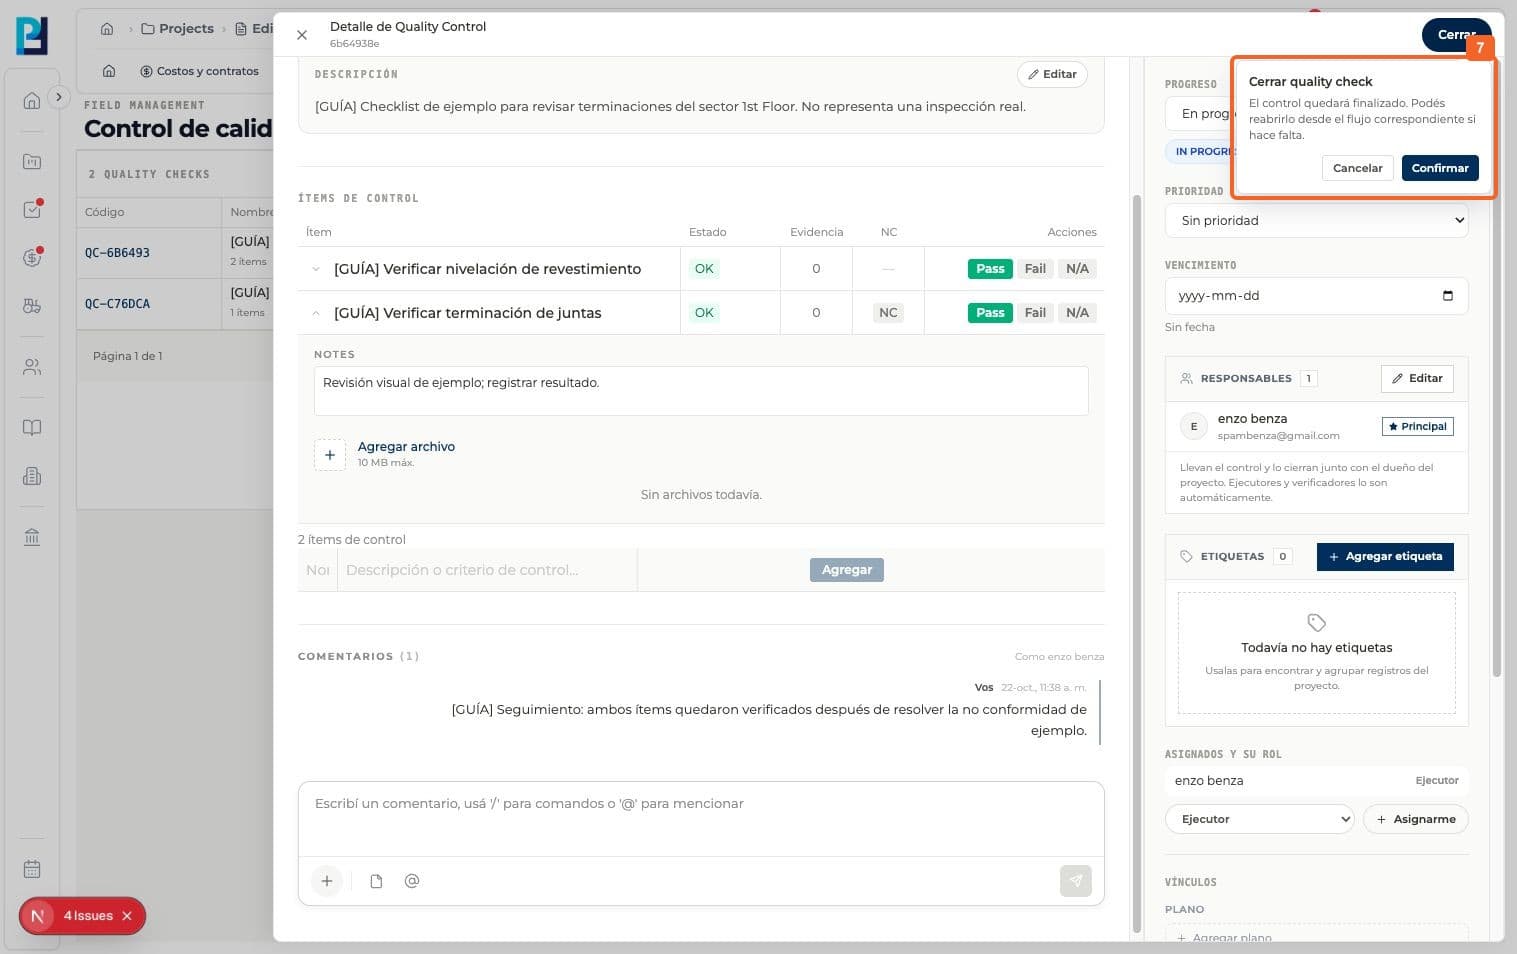1517x954 pixels.
Task: Click the Descripción o criterio de control field
Action: 487,570
